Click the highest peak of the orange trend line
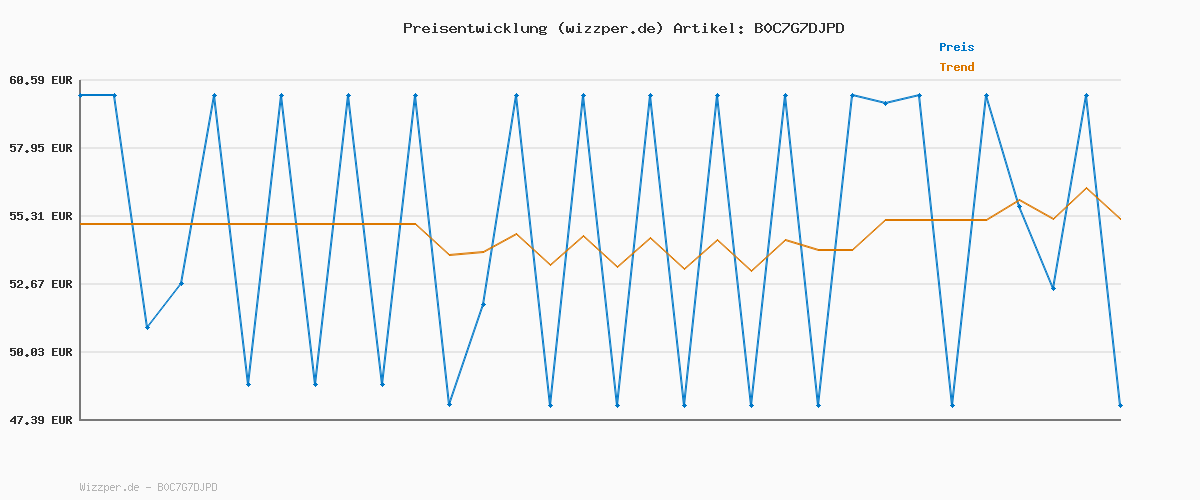This screenshot has width=1200, height=500. (x=1086, y=188)
